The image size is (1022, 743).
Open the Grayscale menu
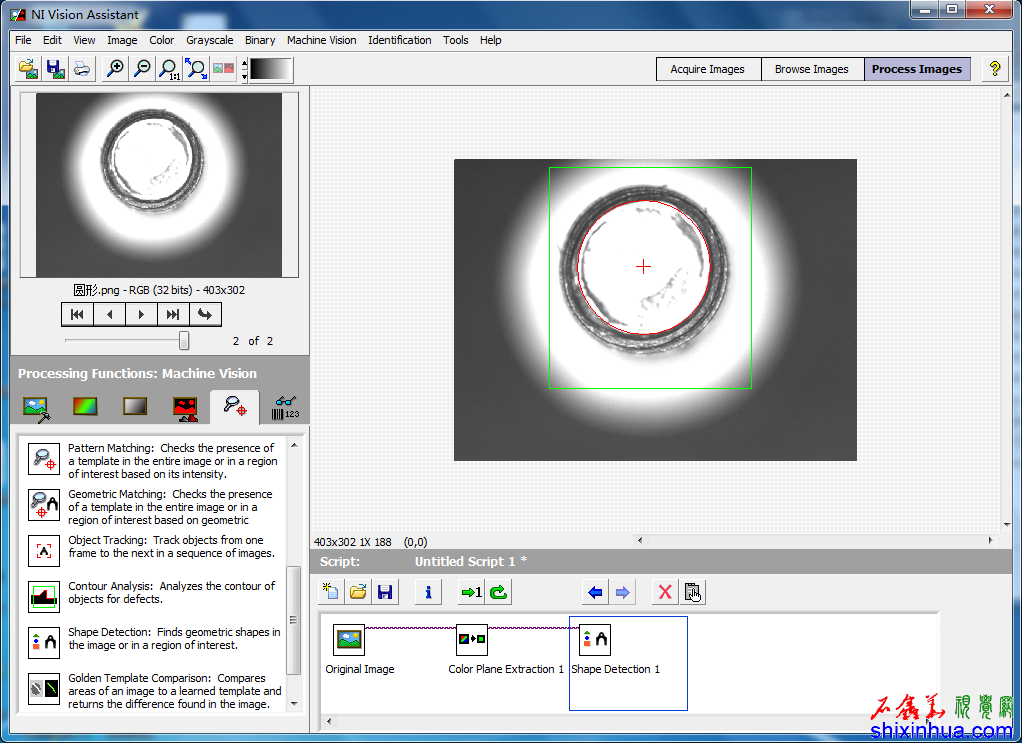(x=210, y=40)
